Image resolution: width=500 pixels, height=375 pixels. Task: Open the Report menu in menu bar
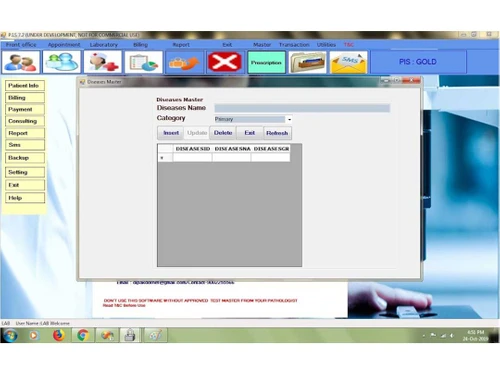tap(181, 44)
